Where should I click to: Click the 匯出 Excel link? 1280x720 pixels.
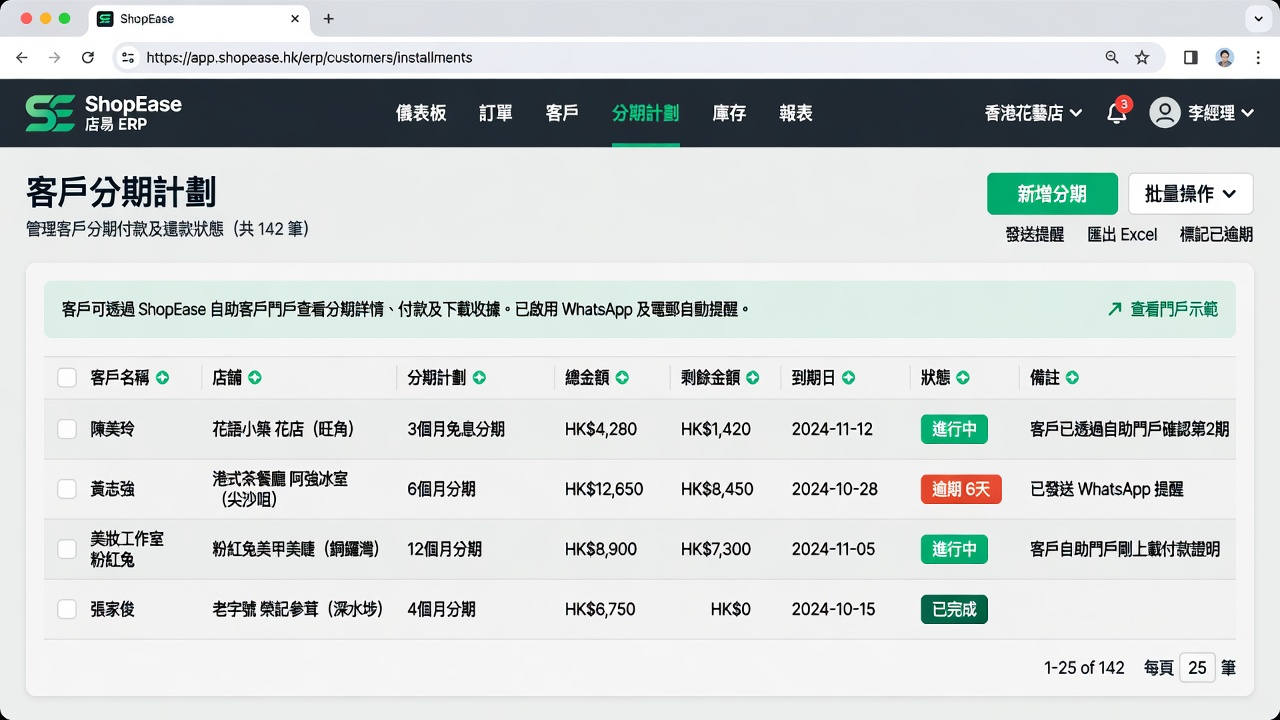point(1122,234)
